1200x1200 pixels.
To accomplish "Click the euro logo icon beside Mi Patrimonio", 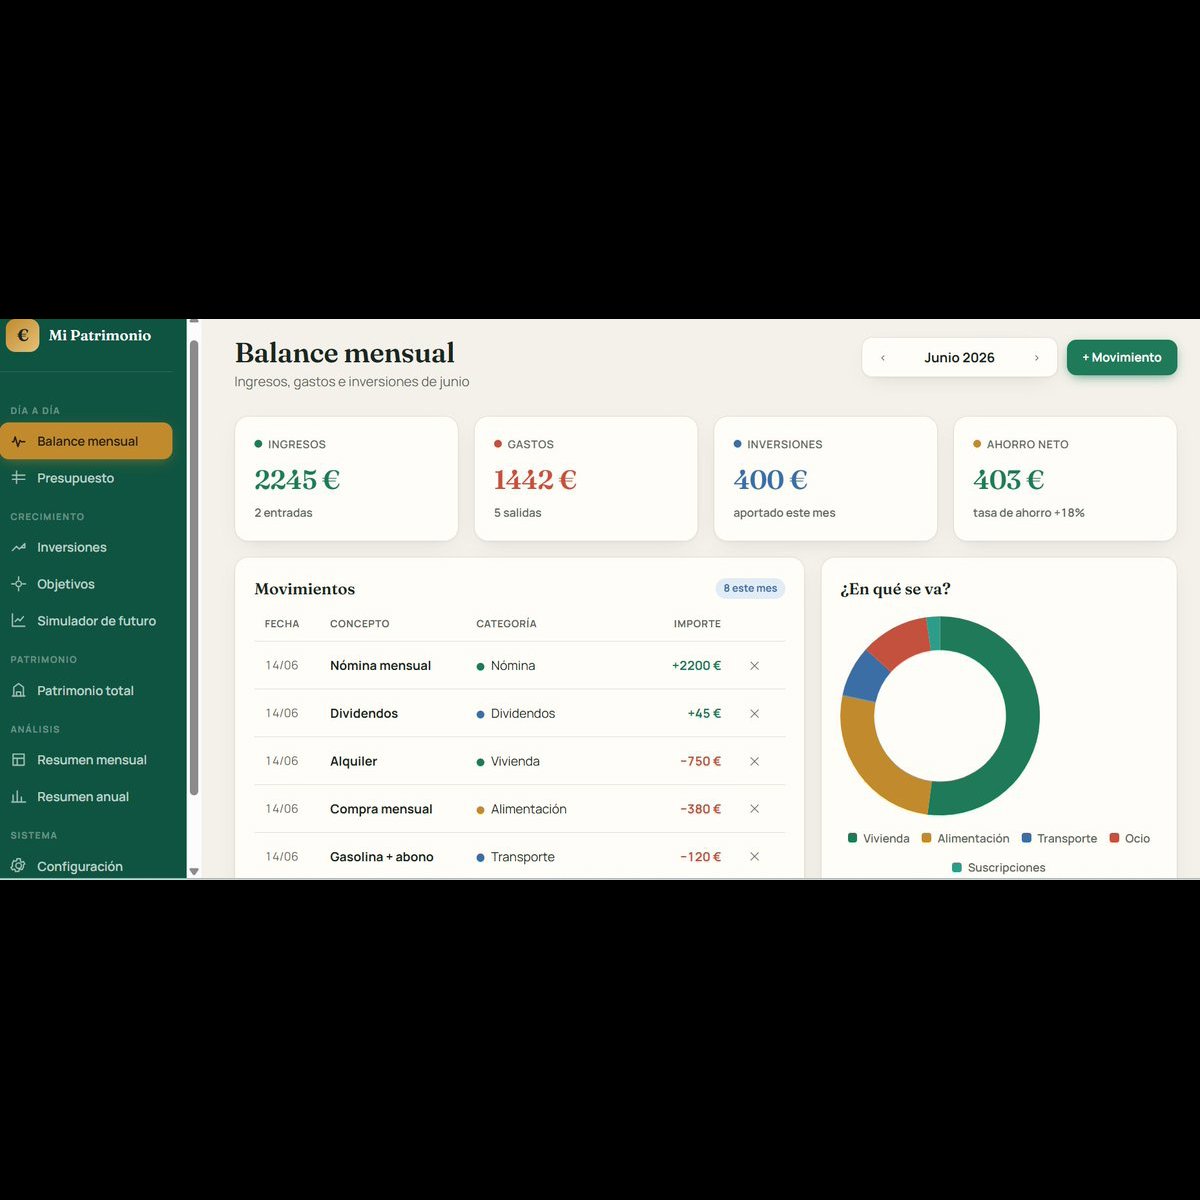I will [x=23, y=336].
